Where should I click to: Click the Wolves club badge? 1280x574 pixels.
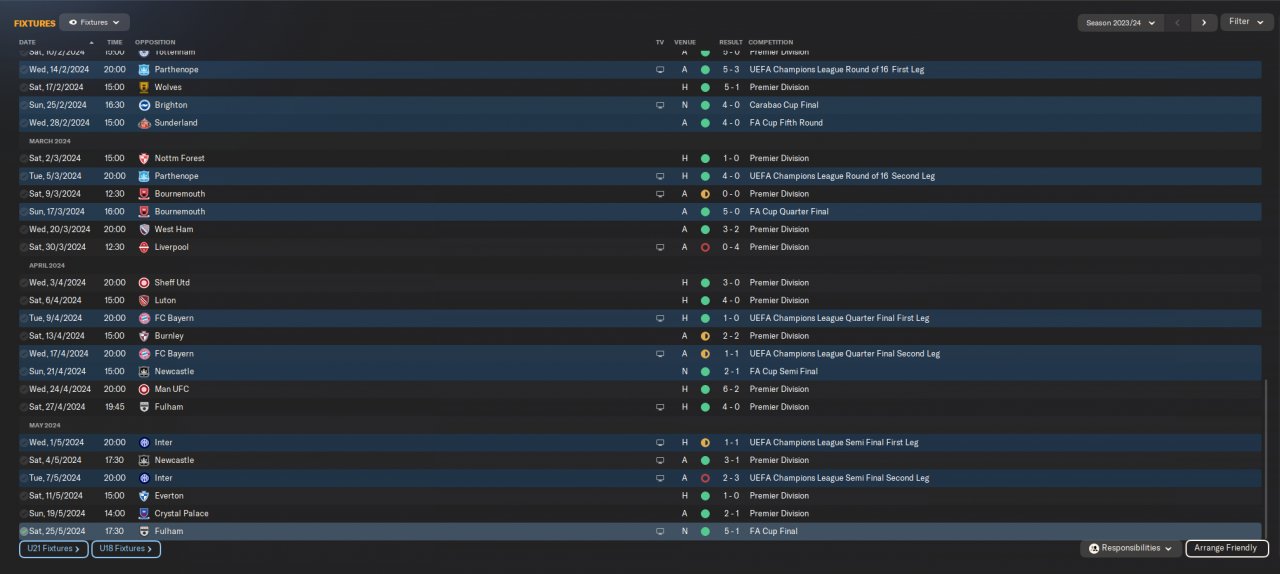[144, 88]
